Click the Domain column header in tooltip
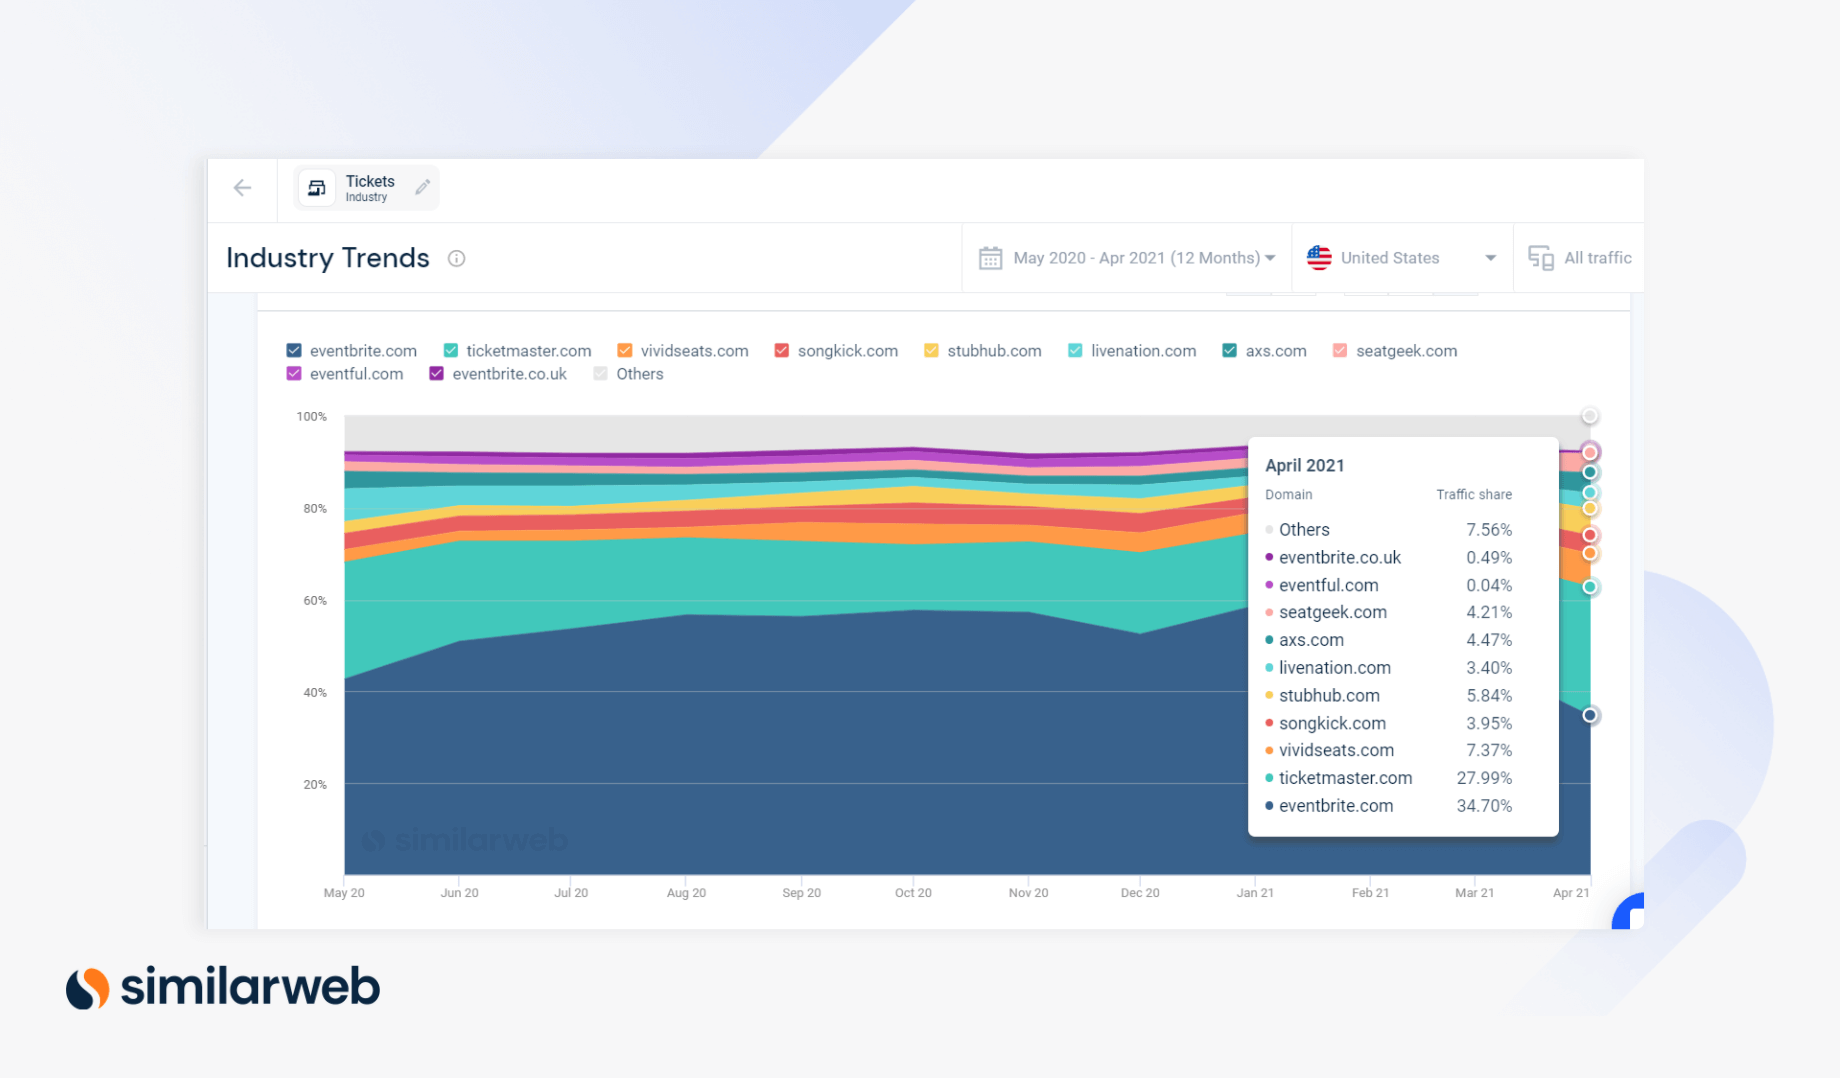 (x=1288, y=494)
